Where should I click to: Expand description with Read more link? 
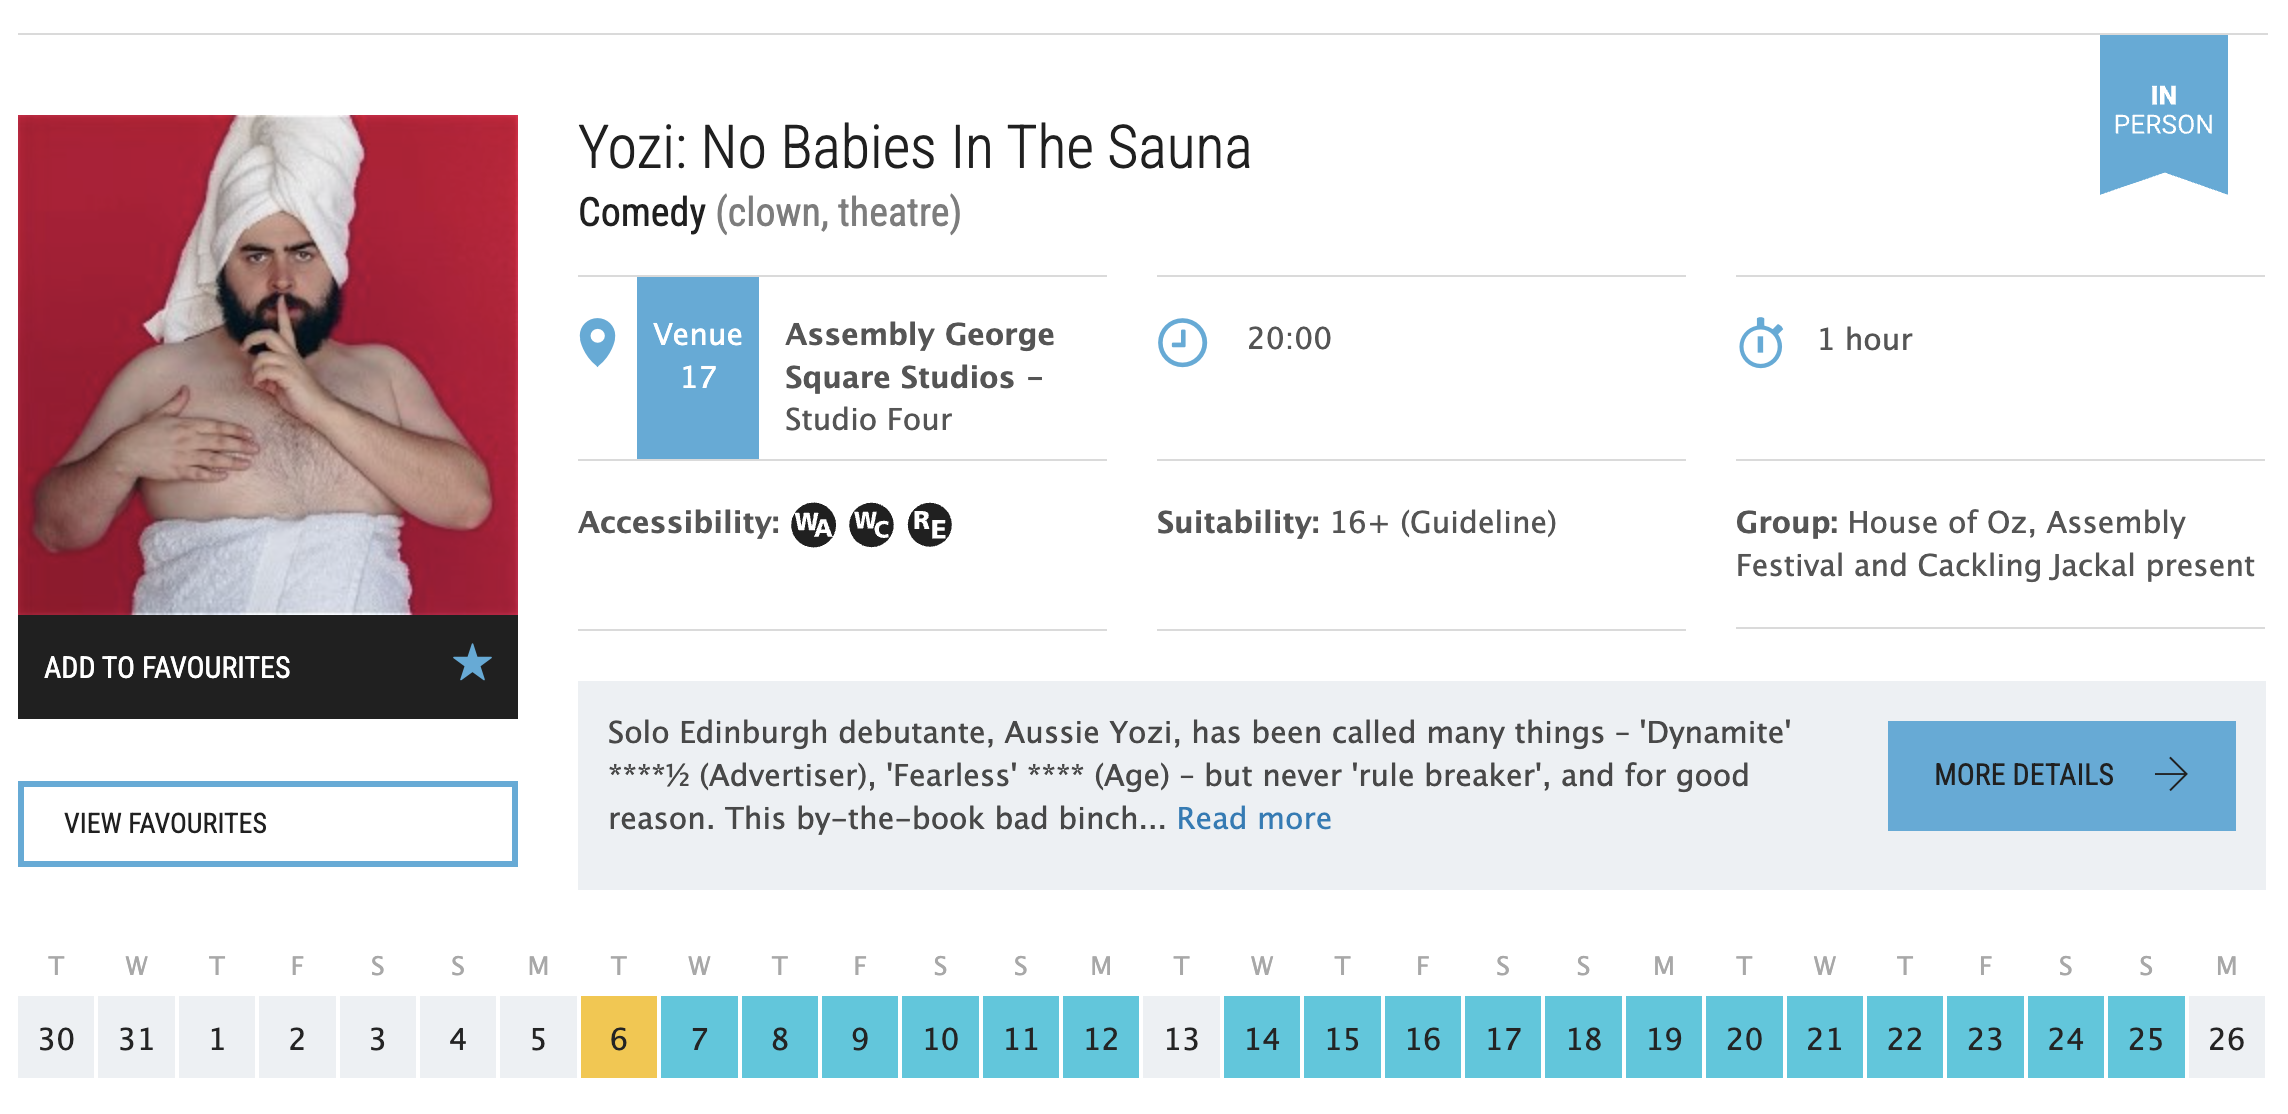1253,818
